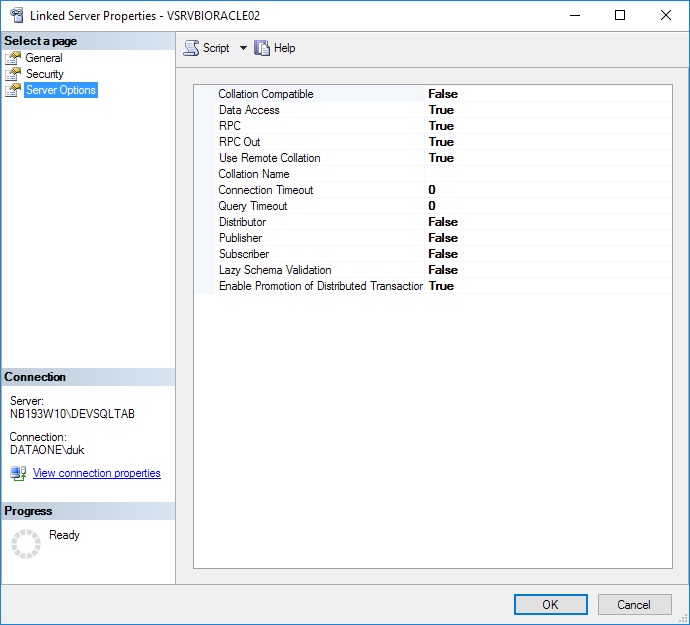Toggle the Collation Compatible value
The width and height of the screenshot is (690, 625).
pos(443,94)
